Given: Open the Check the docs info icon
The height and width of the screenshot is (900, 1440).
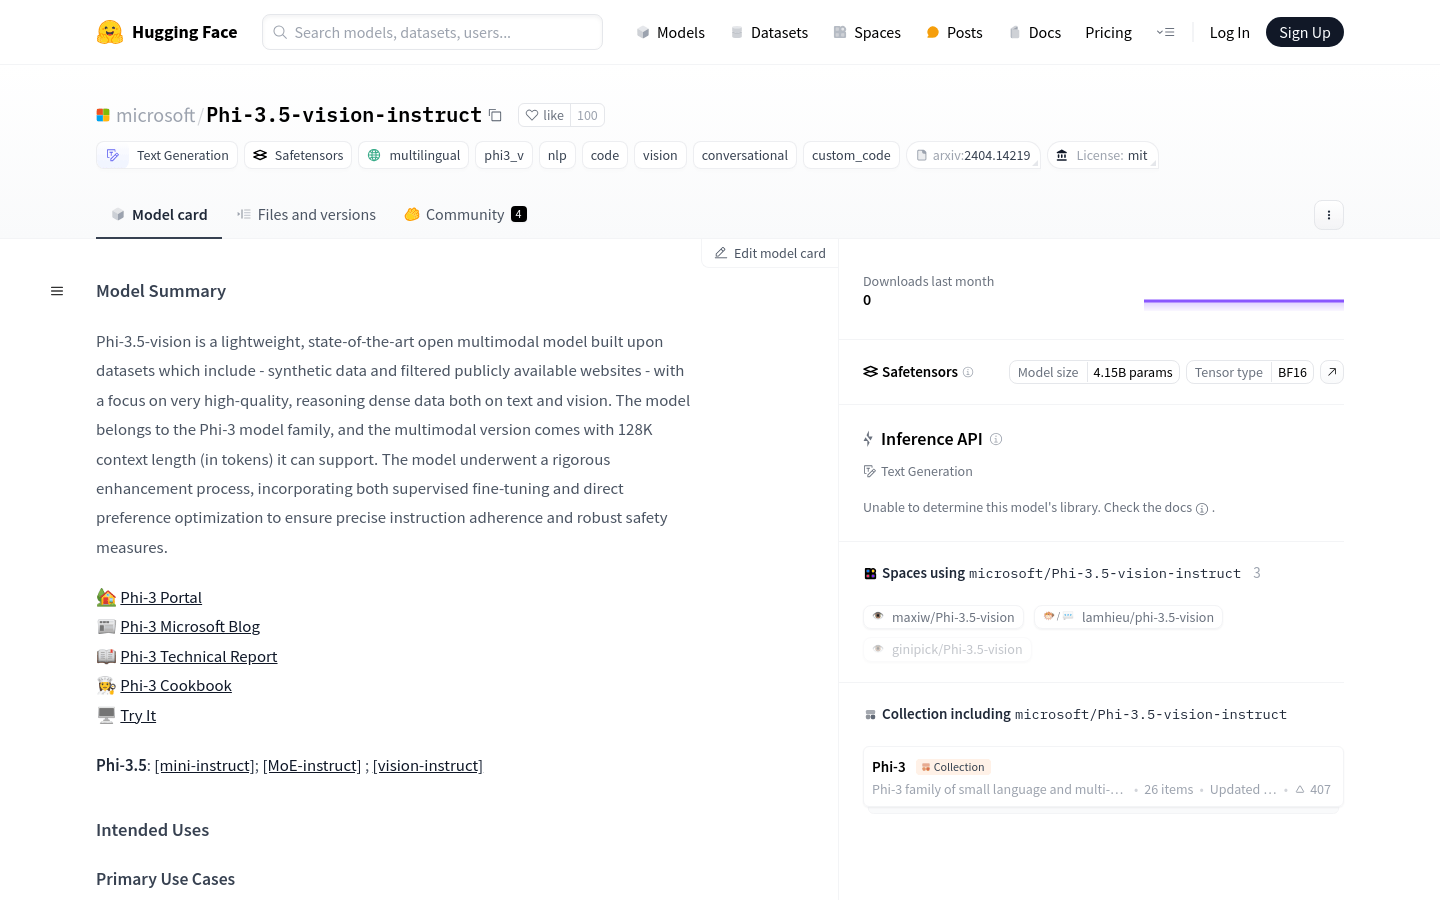Looking at the screenshot, I should [1202, 508].
